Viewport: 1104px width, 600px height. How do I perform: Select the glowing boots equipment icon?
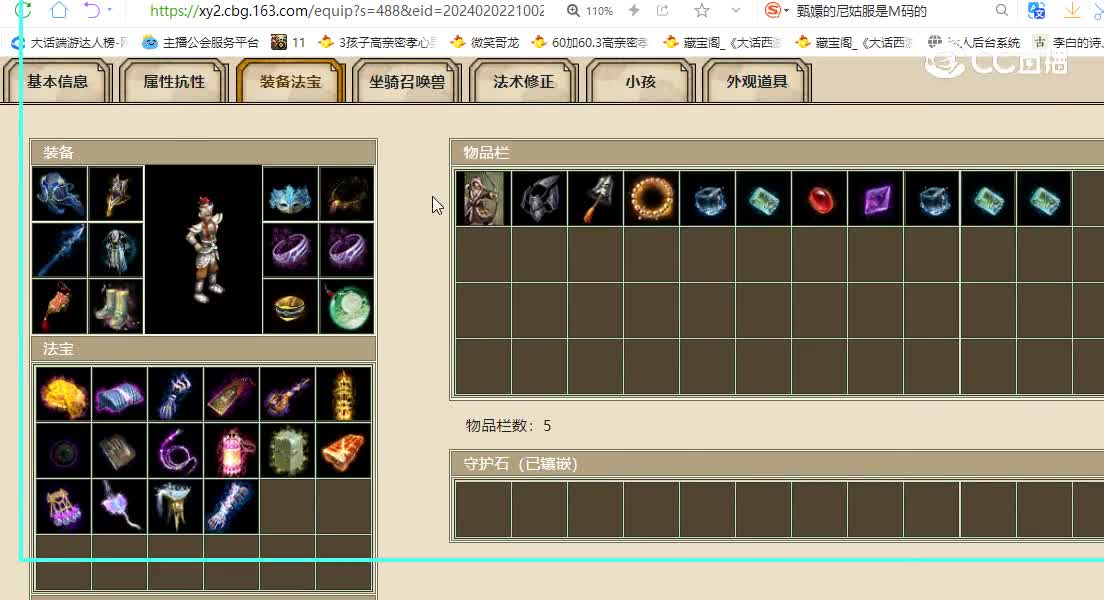coord(116,306)
